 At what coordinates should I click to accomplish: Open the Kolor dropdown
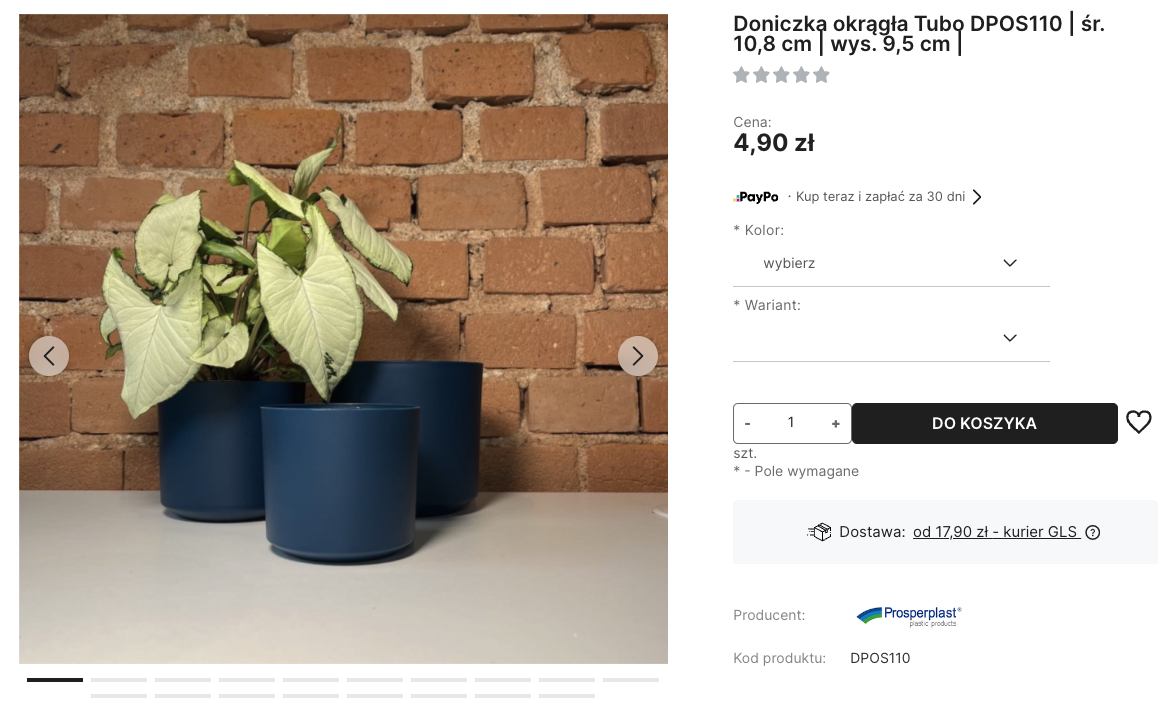(891, 263)
